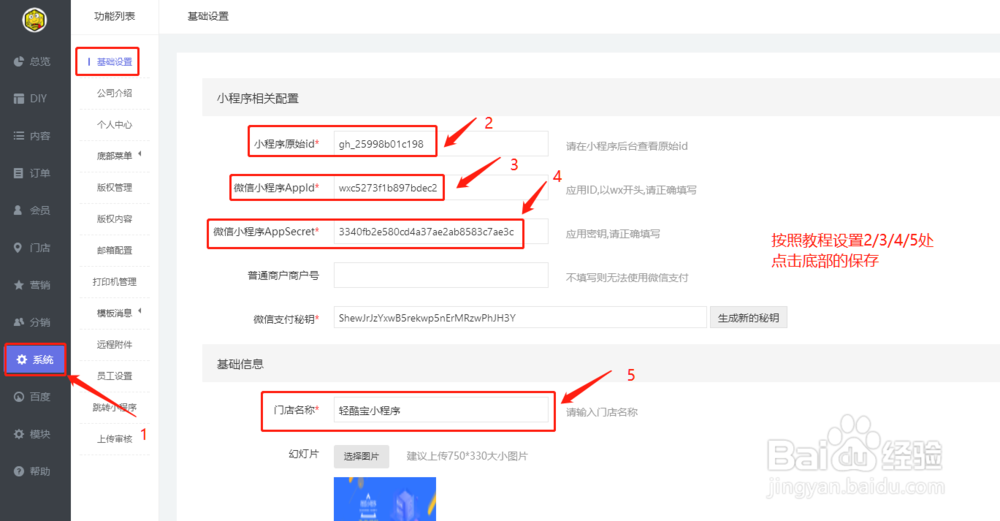This screenshot has width=1000, height=521.
Task: Open 打印机管理 menu item
Action: [114, 281]
